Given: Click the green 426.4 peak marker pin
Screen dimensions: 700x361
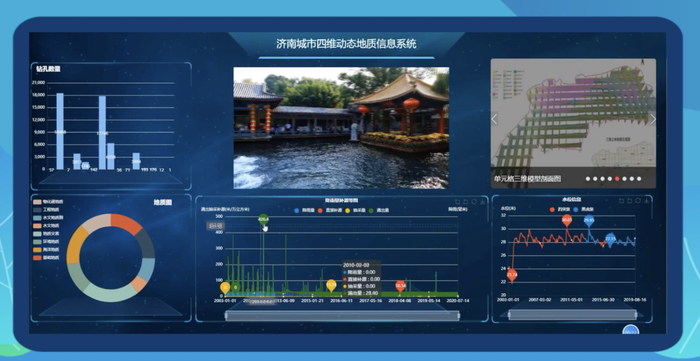Looking at the screenshot, I should tap(263, 220).
